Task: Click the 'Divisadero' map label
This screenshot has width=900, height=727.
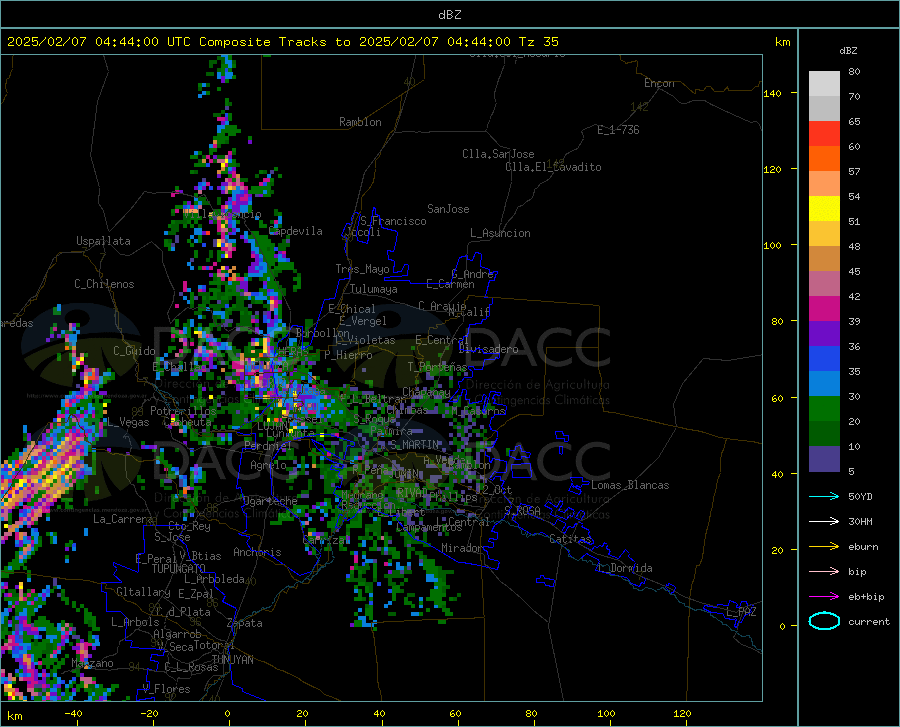Action: 488,349
